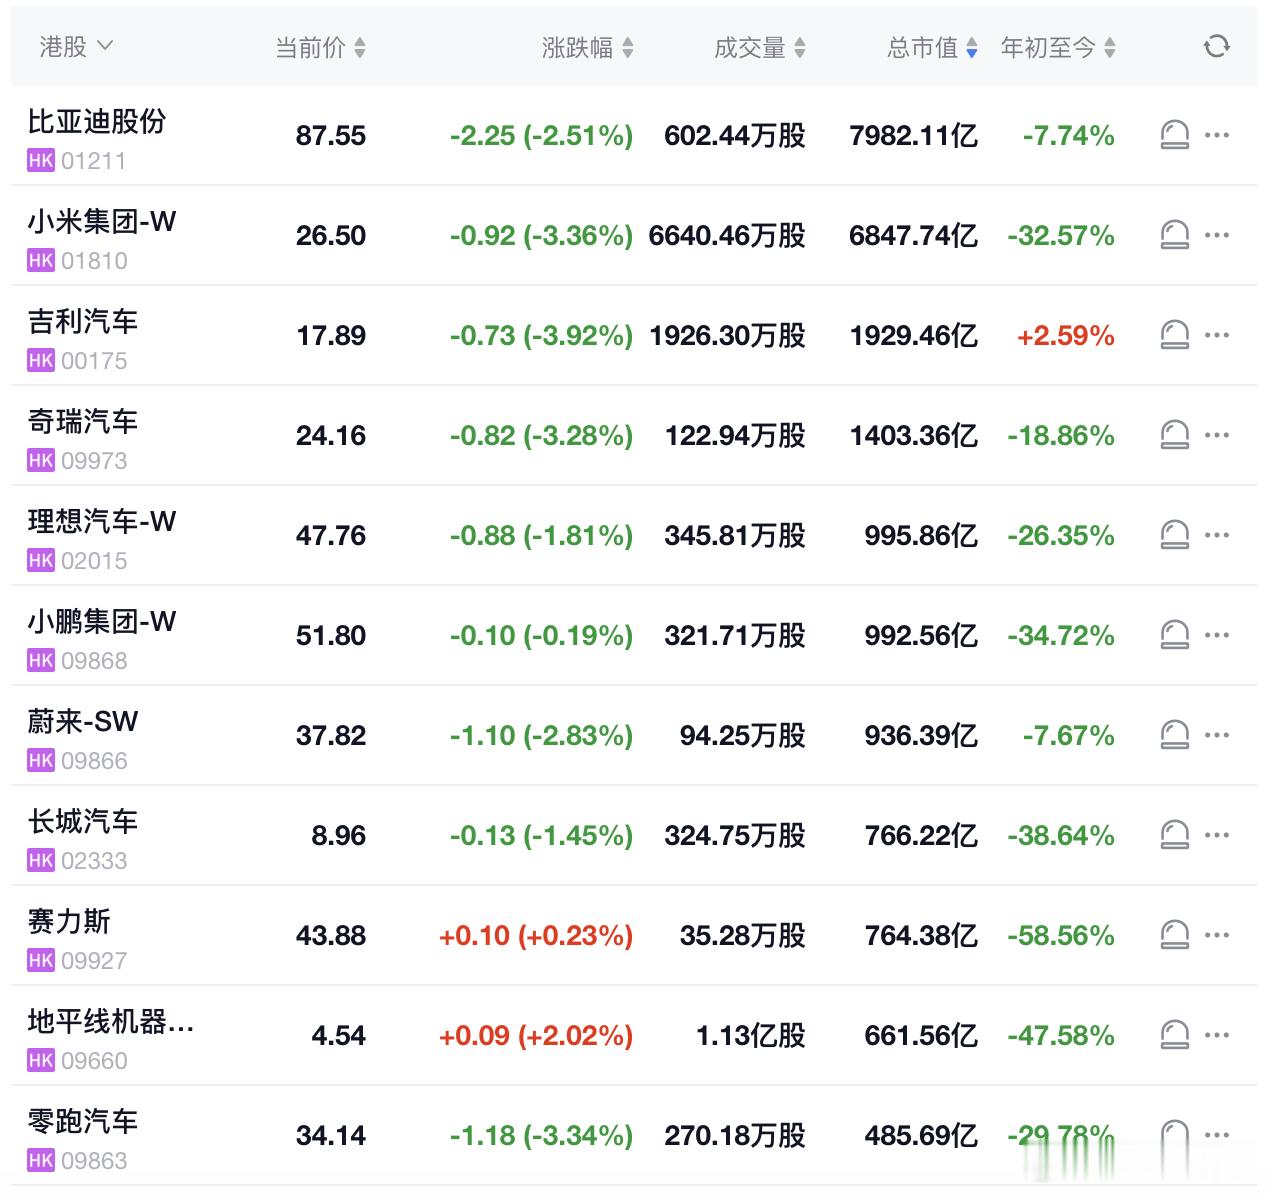Sort by 总市值 column
The width and height of the screenshot is (1268, 1194).
932,47
